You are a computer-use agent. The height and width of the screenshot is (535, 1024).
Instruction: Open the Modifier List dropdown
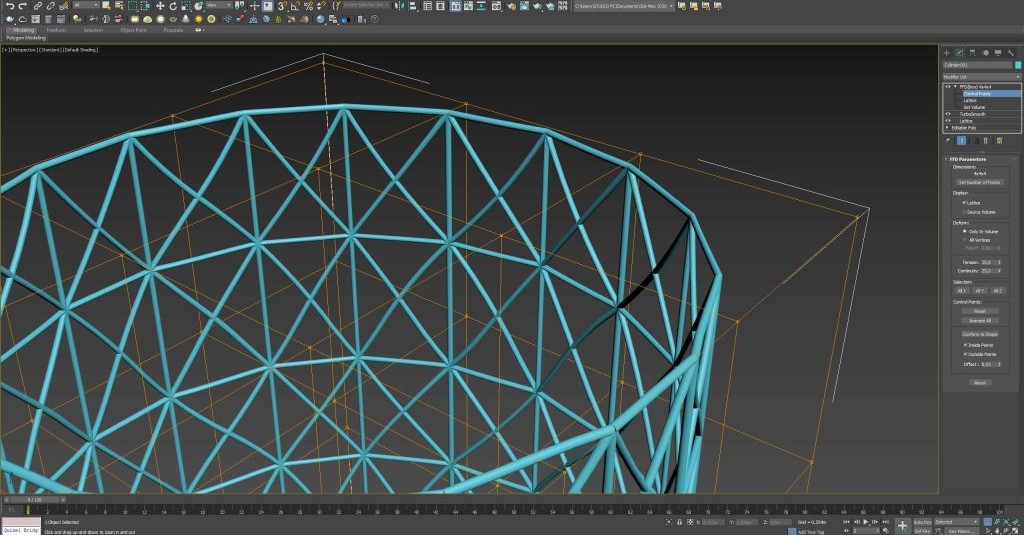click(x=982, y=77)
